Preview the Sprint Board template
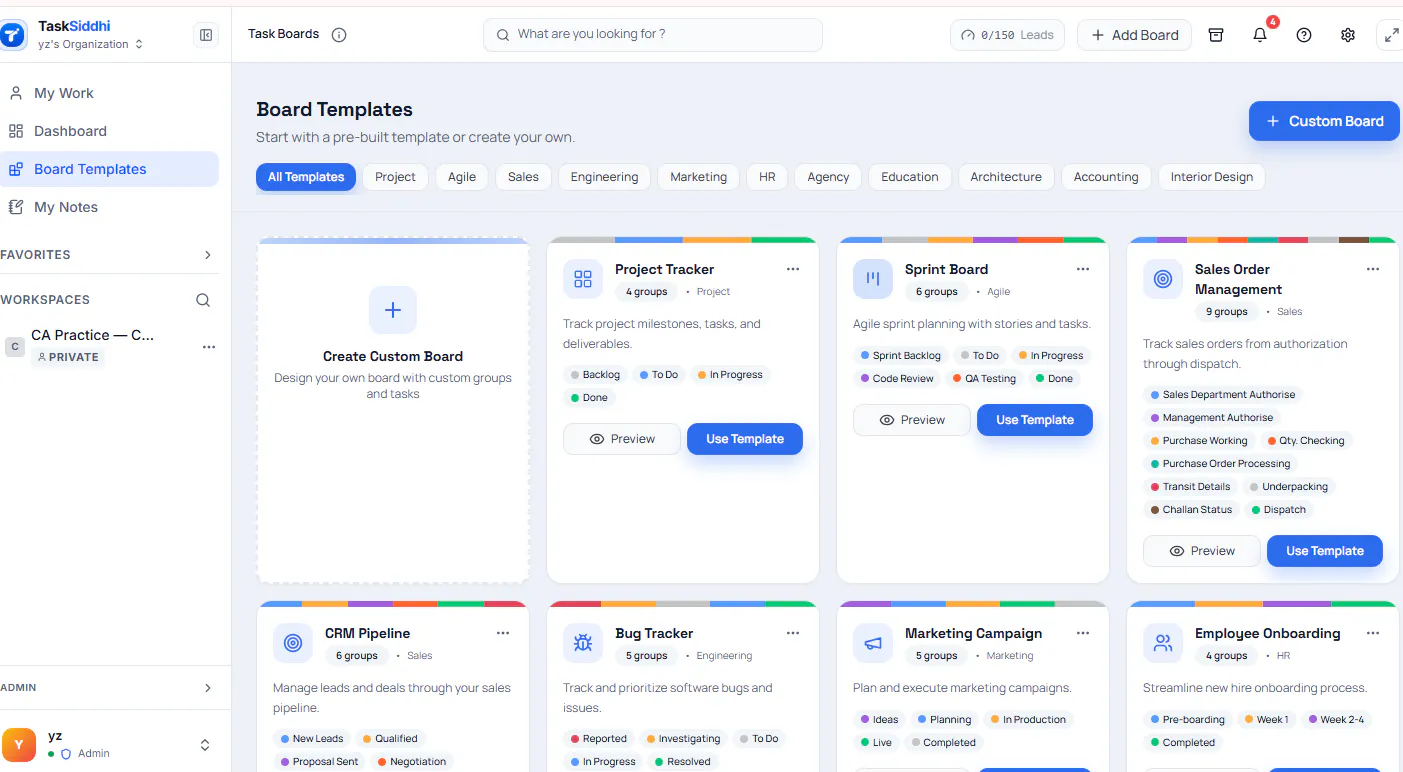The height and width of the screenshot is (772, 1403). point(911,420)
